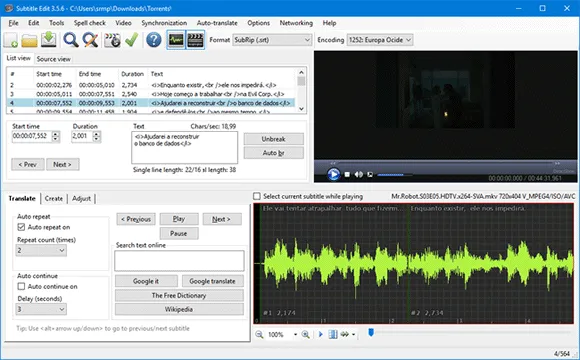The image size is (580, 360).
Task: Click the < Previous button
Action: point(136,219)
